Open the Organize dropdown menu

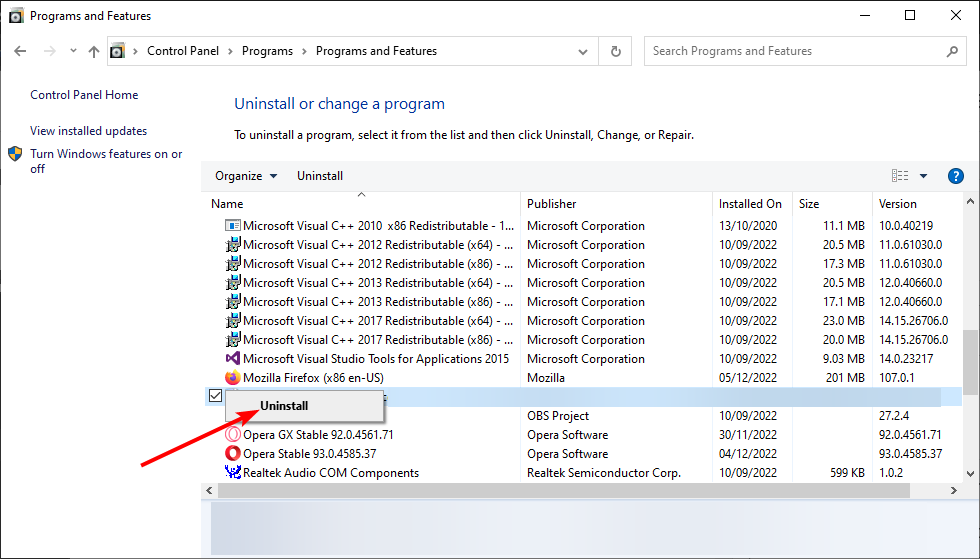point(246,176)
